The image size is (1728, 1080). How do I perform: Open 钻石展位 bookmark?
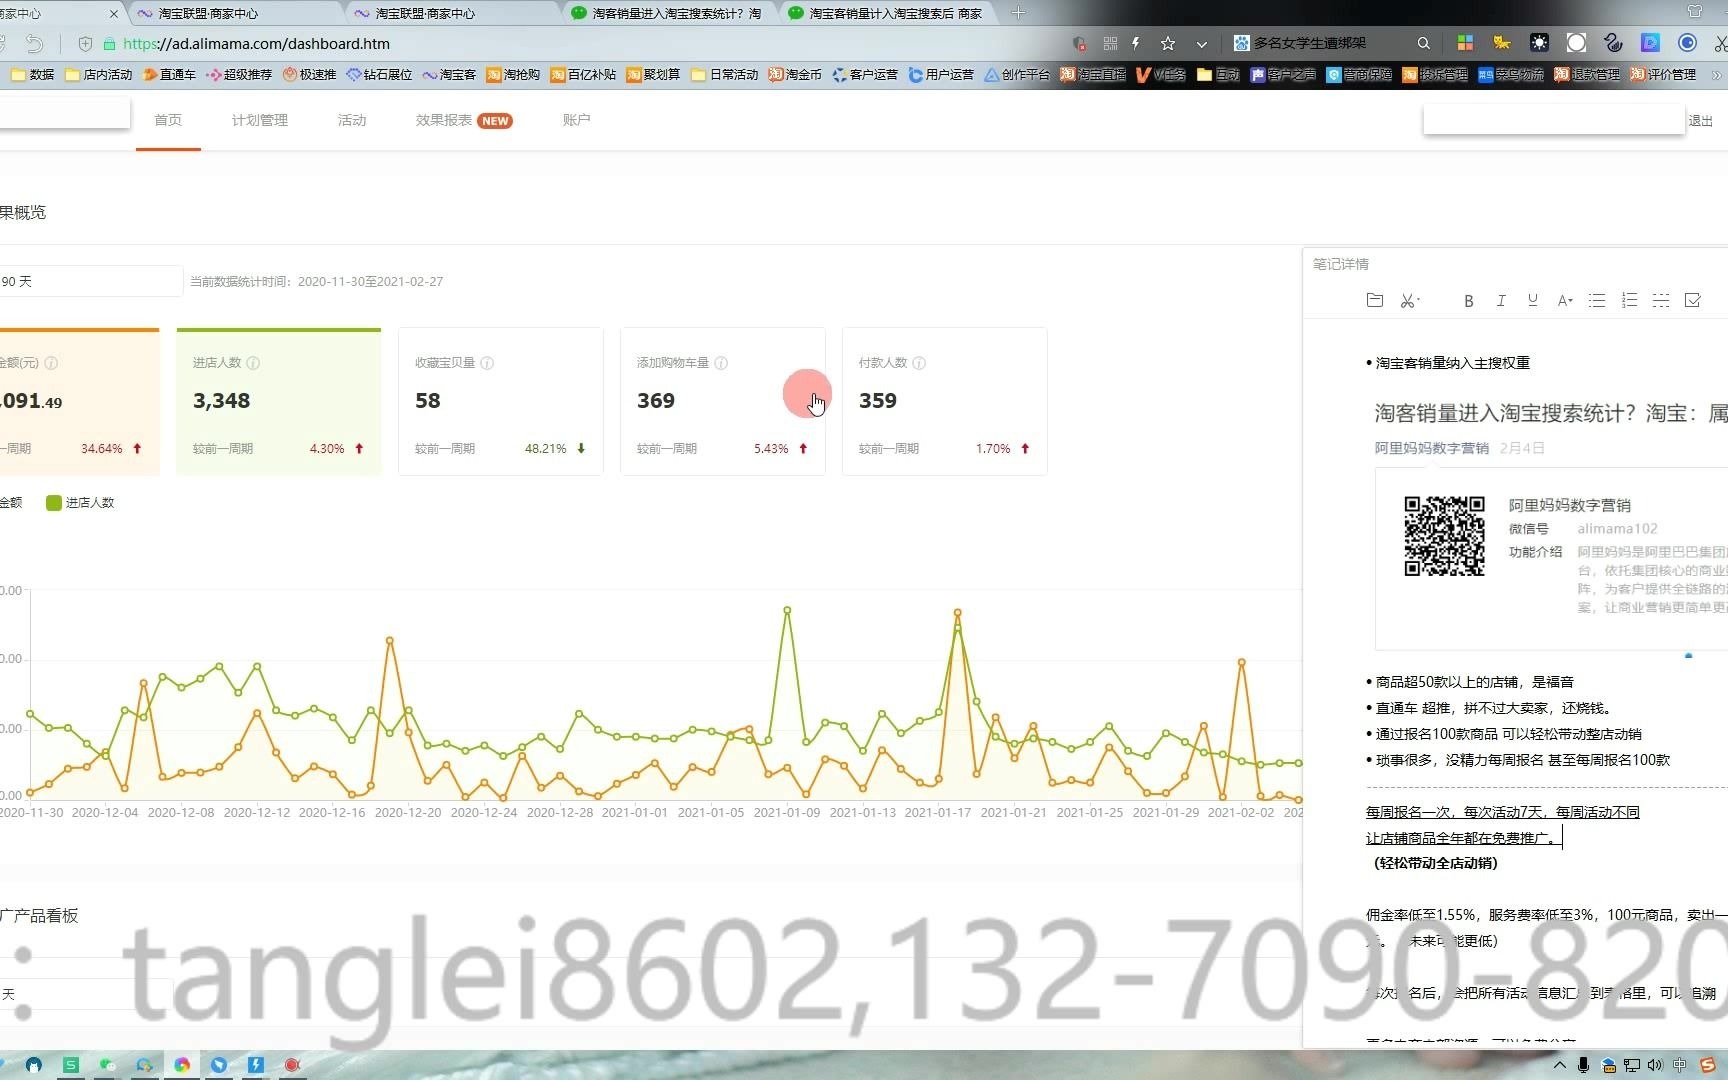tap(379, 75)
